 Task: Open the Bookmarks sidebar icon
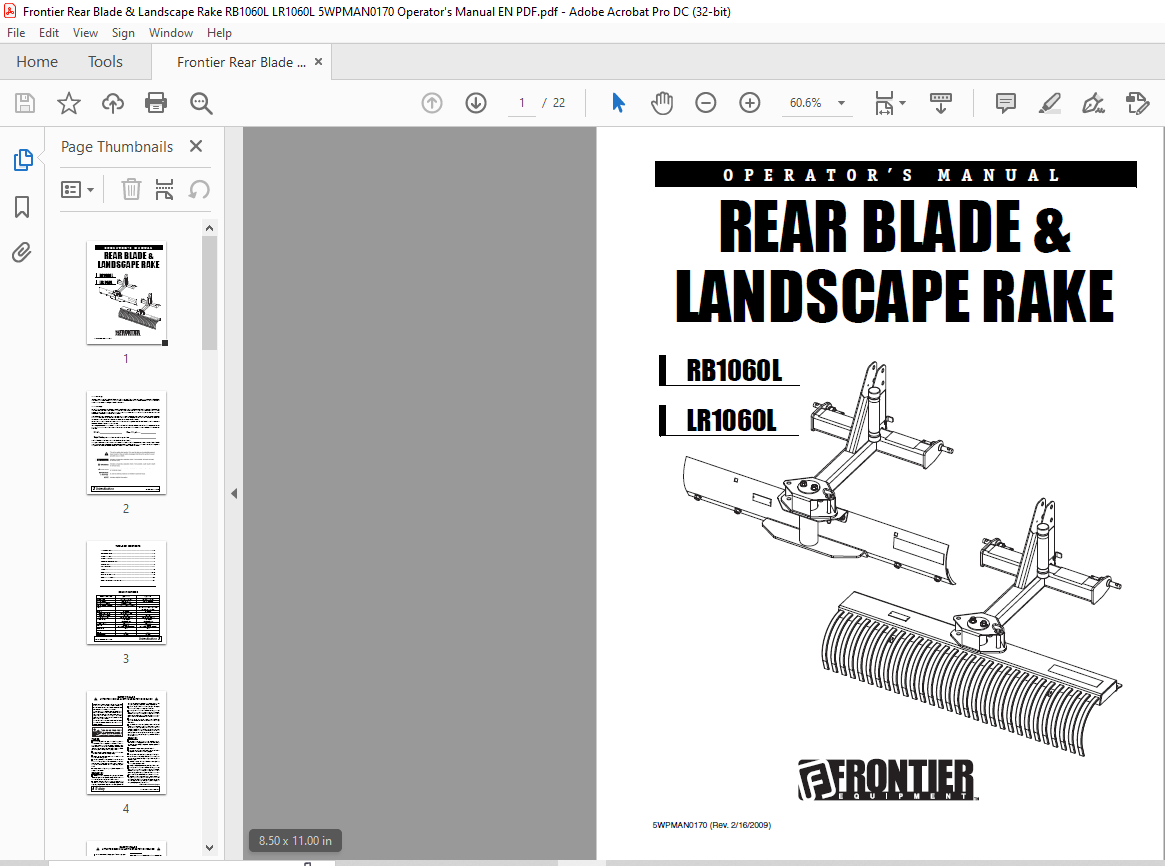coord(22,206)
